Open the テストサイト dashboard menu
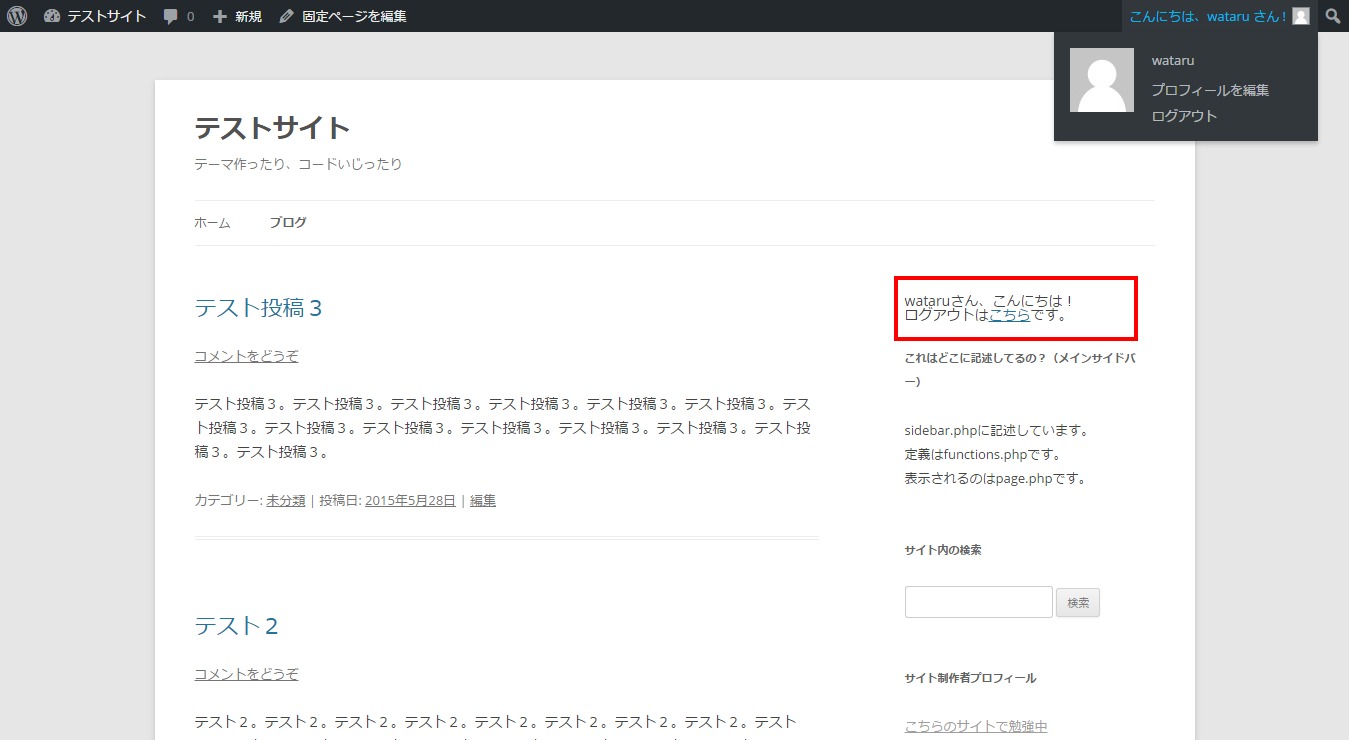This screenshot has width=1349, height=740. tap(95, 16)
